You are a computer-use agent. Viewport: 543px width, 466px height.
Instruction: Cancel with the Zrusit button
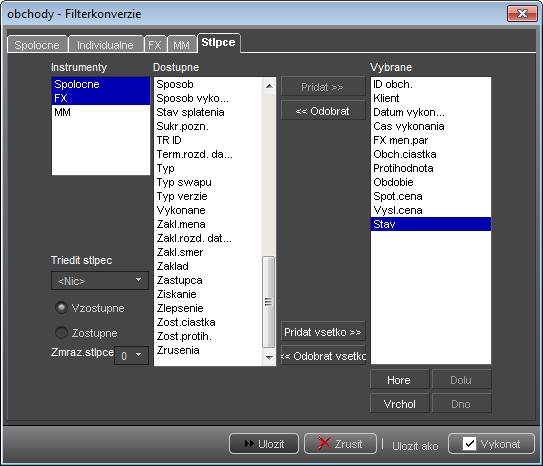click(x=340, y=443)
